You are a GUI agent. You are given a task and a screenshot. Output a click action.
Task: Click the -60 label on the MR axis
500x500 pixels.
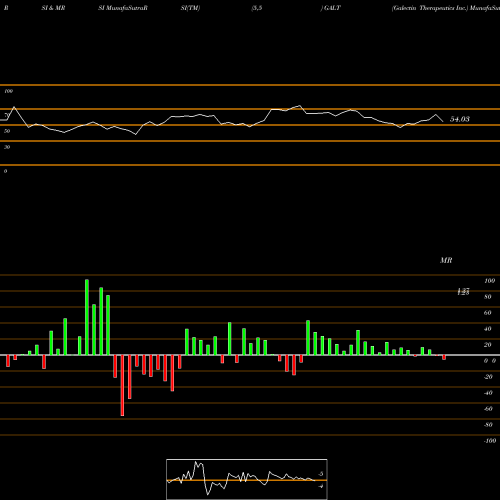(488, 409)
